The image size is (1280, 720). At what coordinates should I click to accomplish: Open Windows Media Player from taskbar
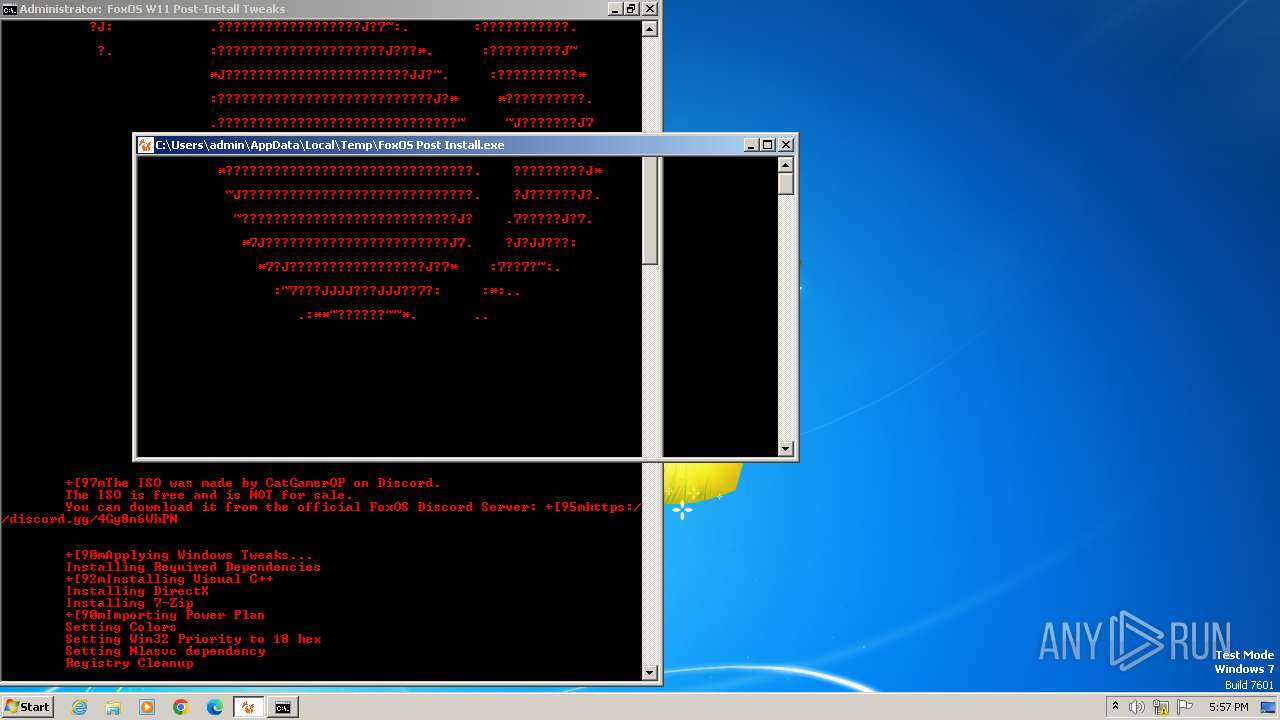(x=147, y=707)
